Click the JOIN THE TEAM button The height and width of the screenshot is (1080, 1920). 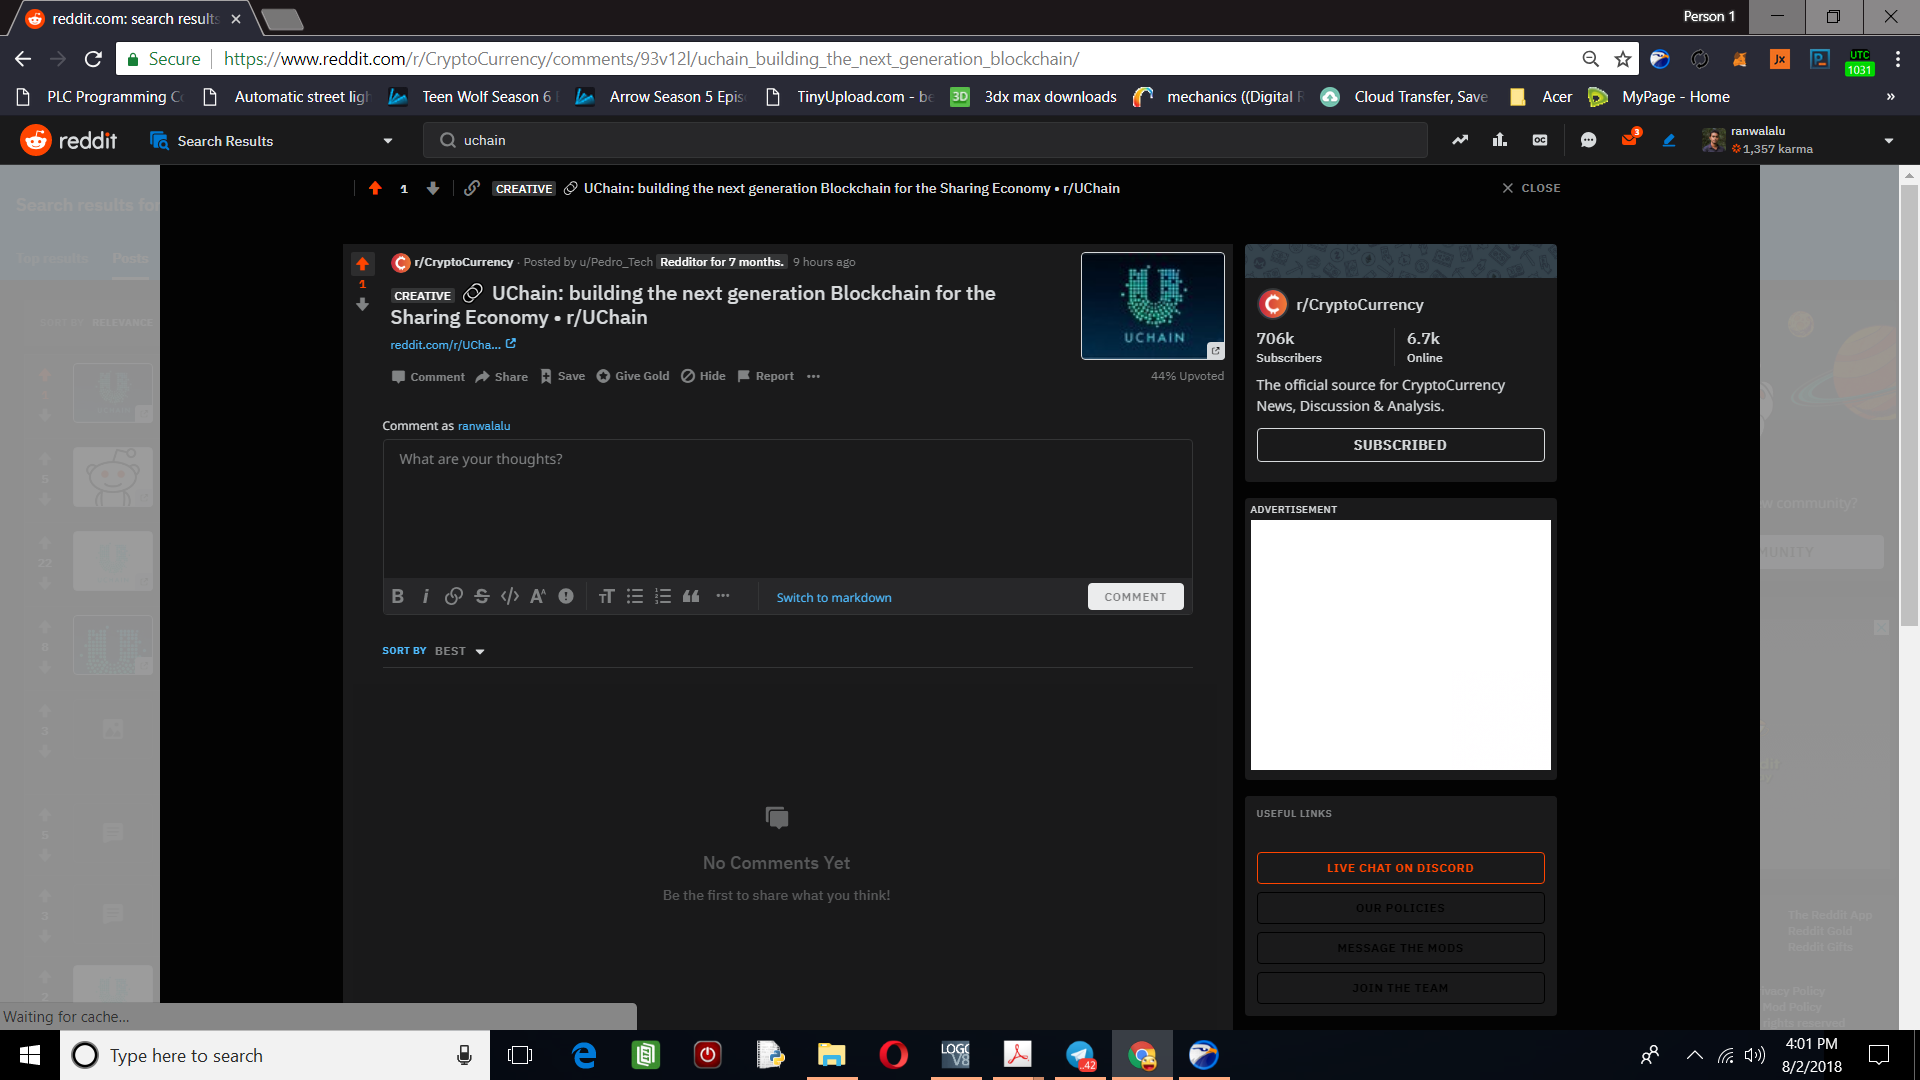click(1400, 988)
